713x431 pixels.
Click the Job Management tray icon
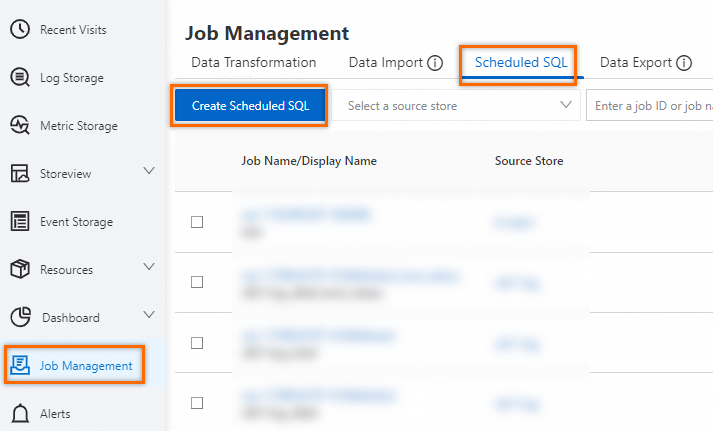click(x=20, y=365)
